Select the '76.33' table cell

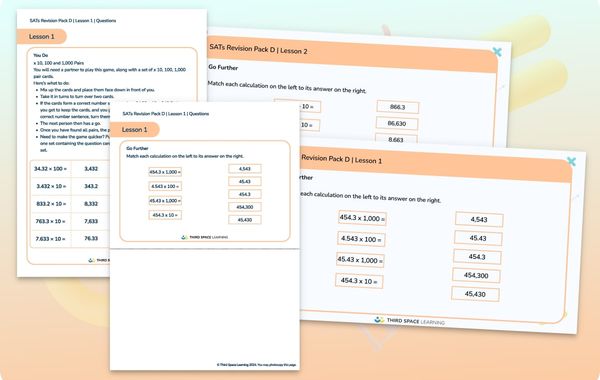(x=91, y=239)
